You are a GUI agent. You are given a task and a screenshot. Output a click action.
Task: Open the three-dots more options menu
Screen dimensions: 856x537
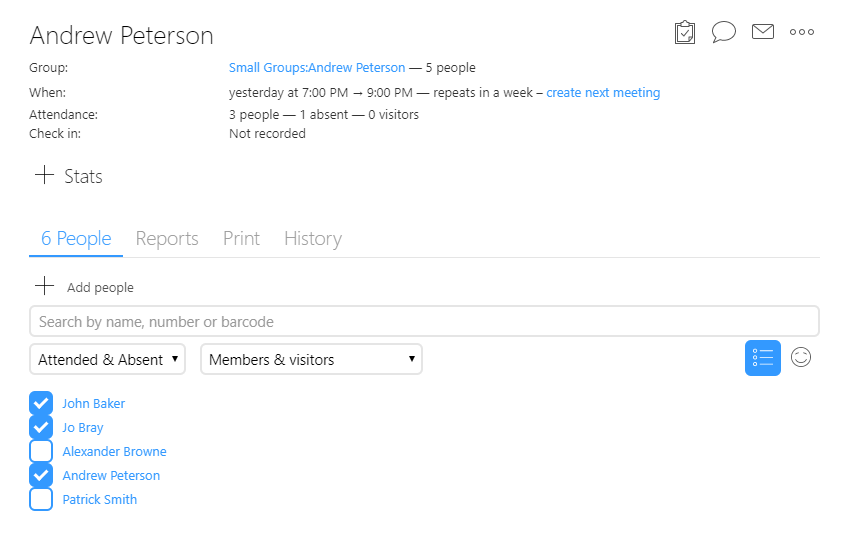(x=802, y=32)
